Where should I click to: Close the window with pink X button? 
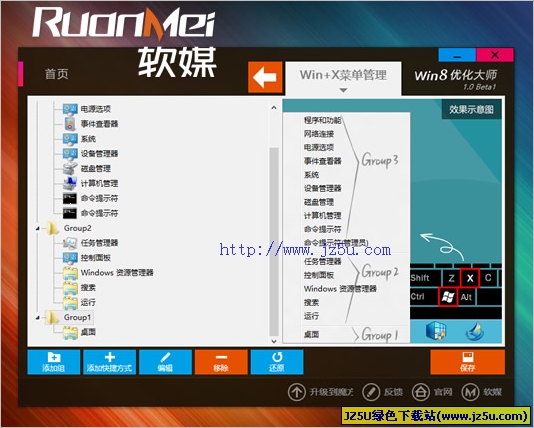click(x=495, y=55)
